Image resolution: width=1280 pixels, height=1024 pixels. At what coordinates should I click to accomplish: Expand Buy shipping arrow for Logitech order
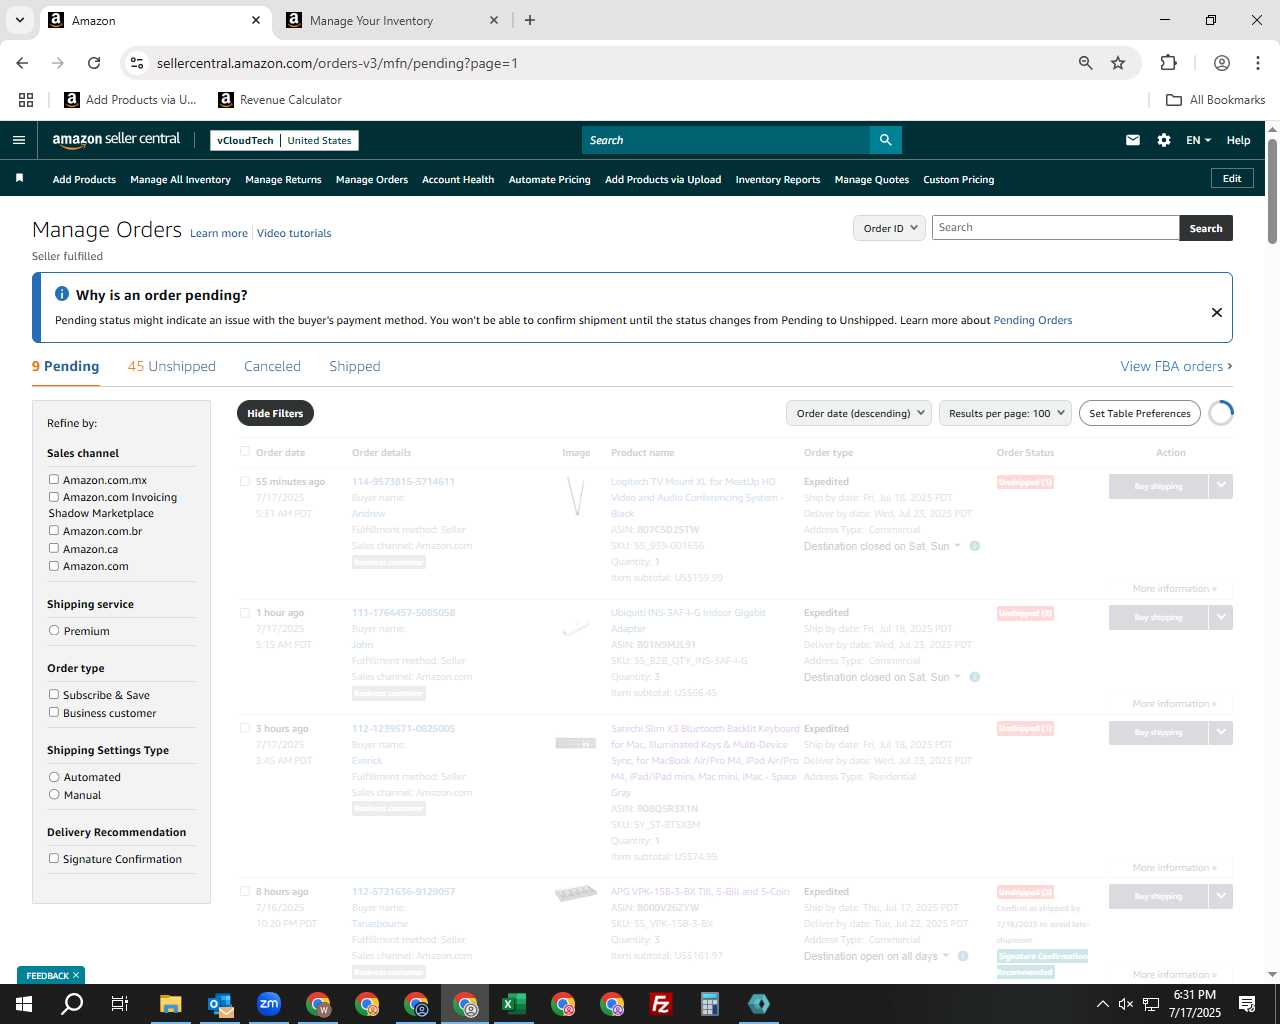click(1221, 486)
